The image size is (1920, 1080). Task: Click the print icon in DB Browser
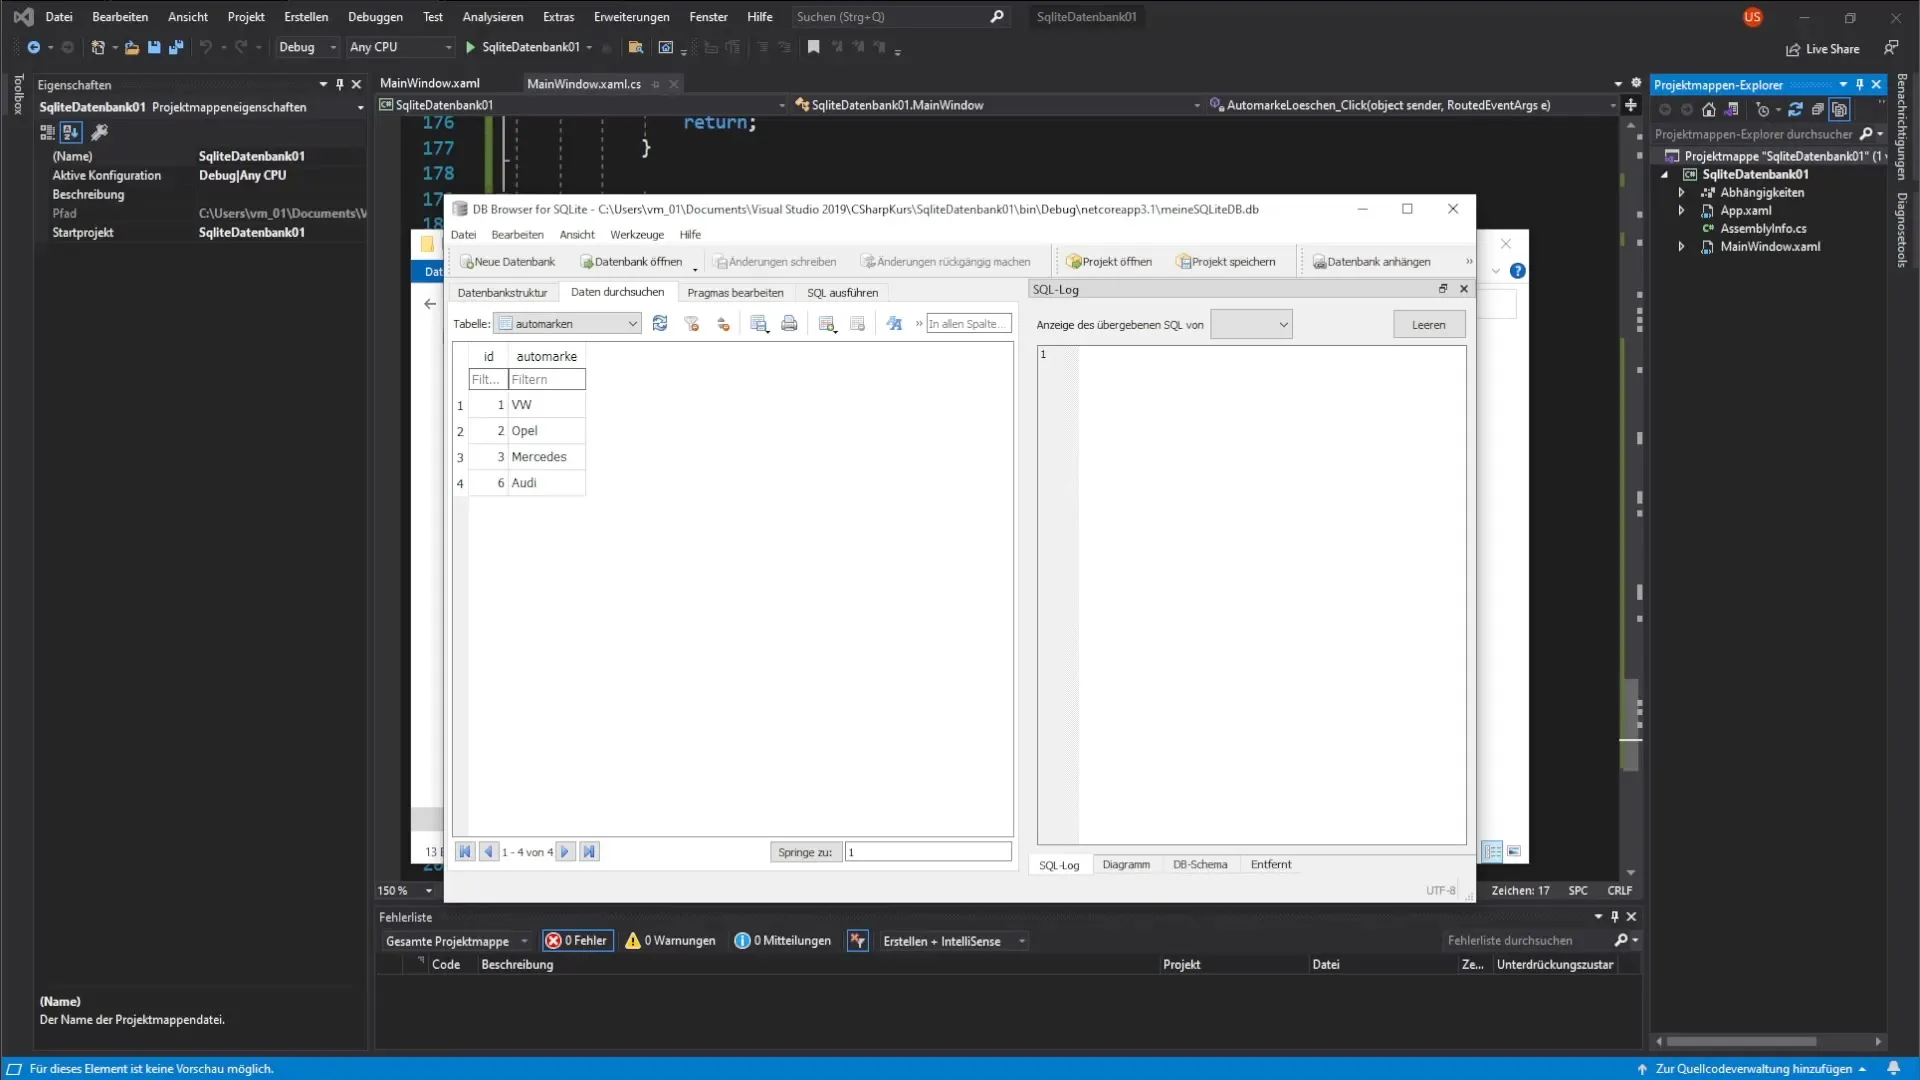(789, 323)
